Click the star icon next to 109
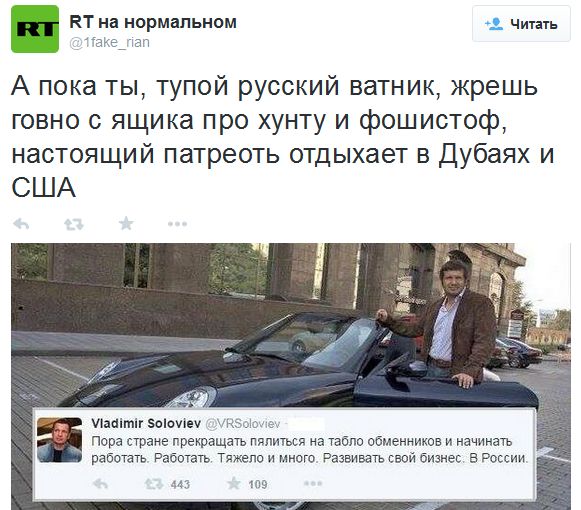 [x=234, y=483]
